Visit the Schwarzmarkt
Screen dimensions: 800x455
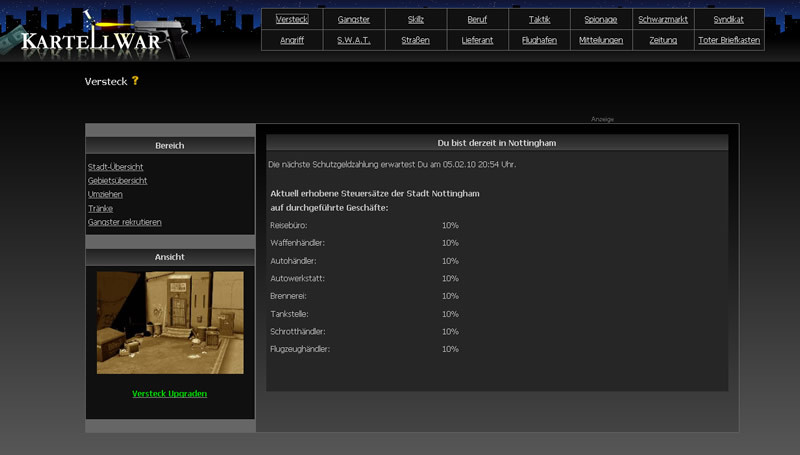663,19
